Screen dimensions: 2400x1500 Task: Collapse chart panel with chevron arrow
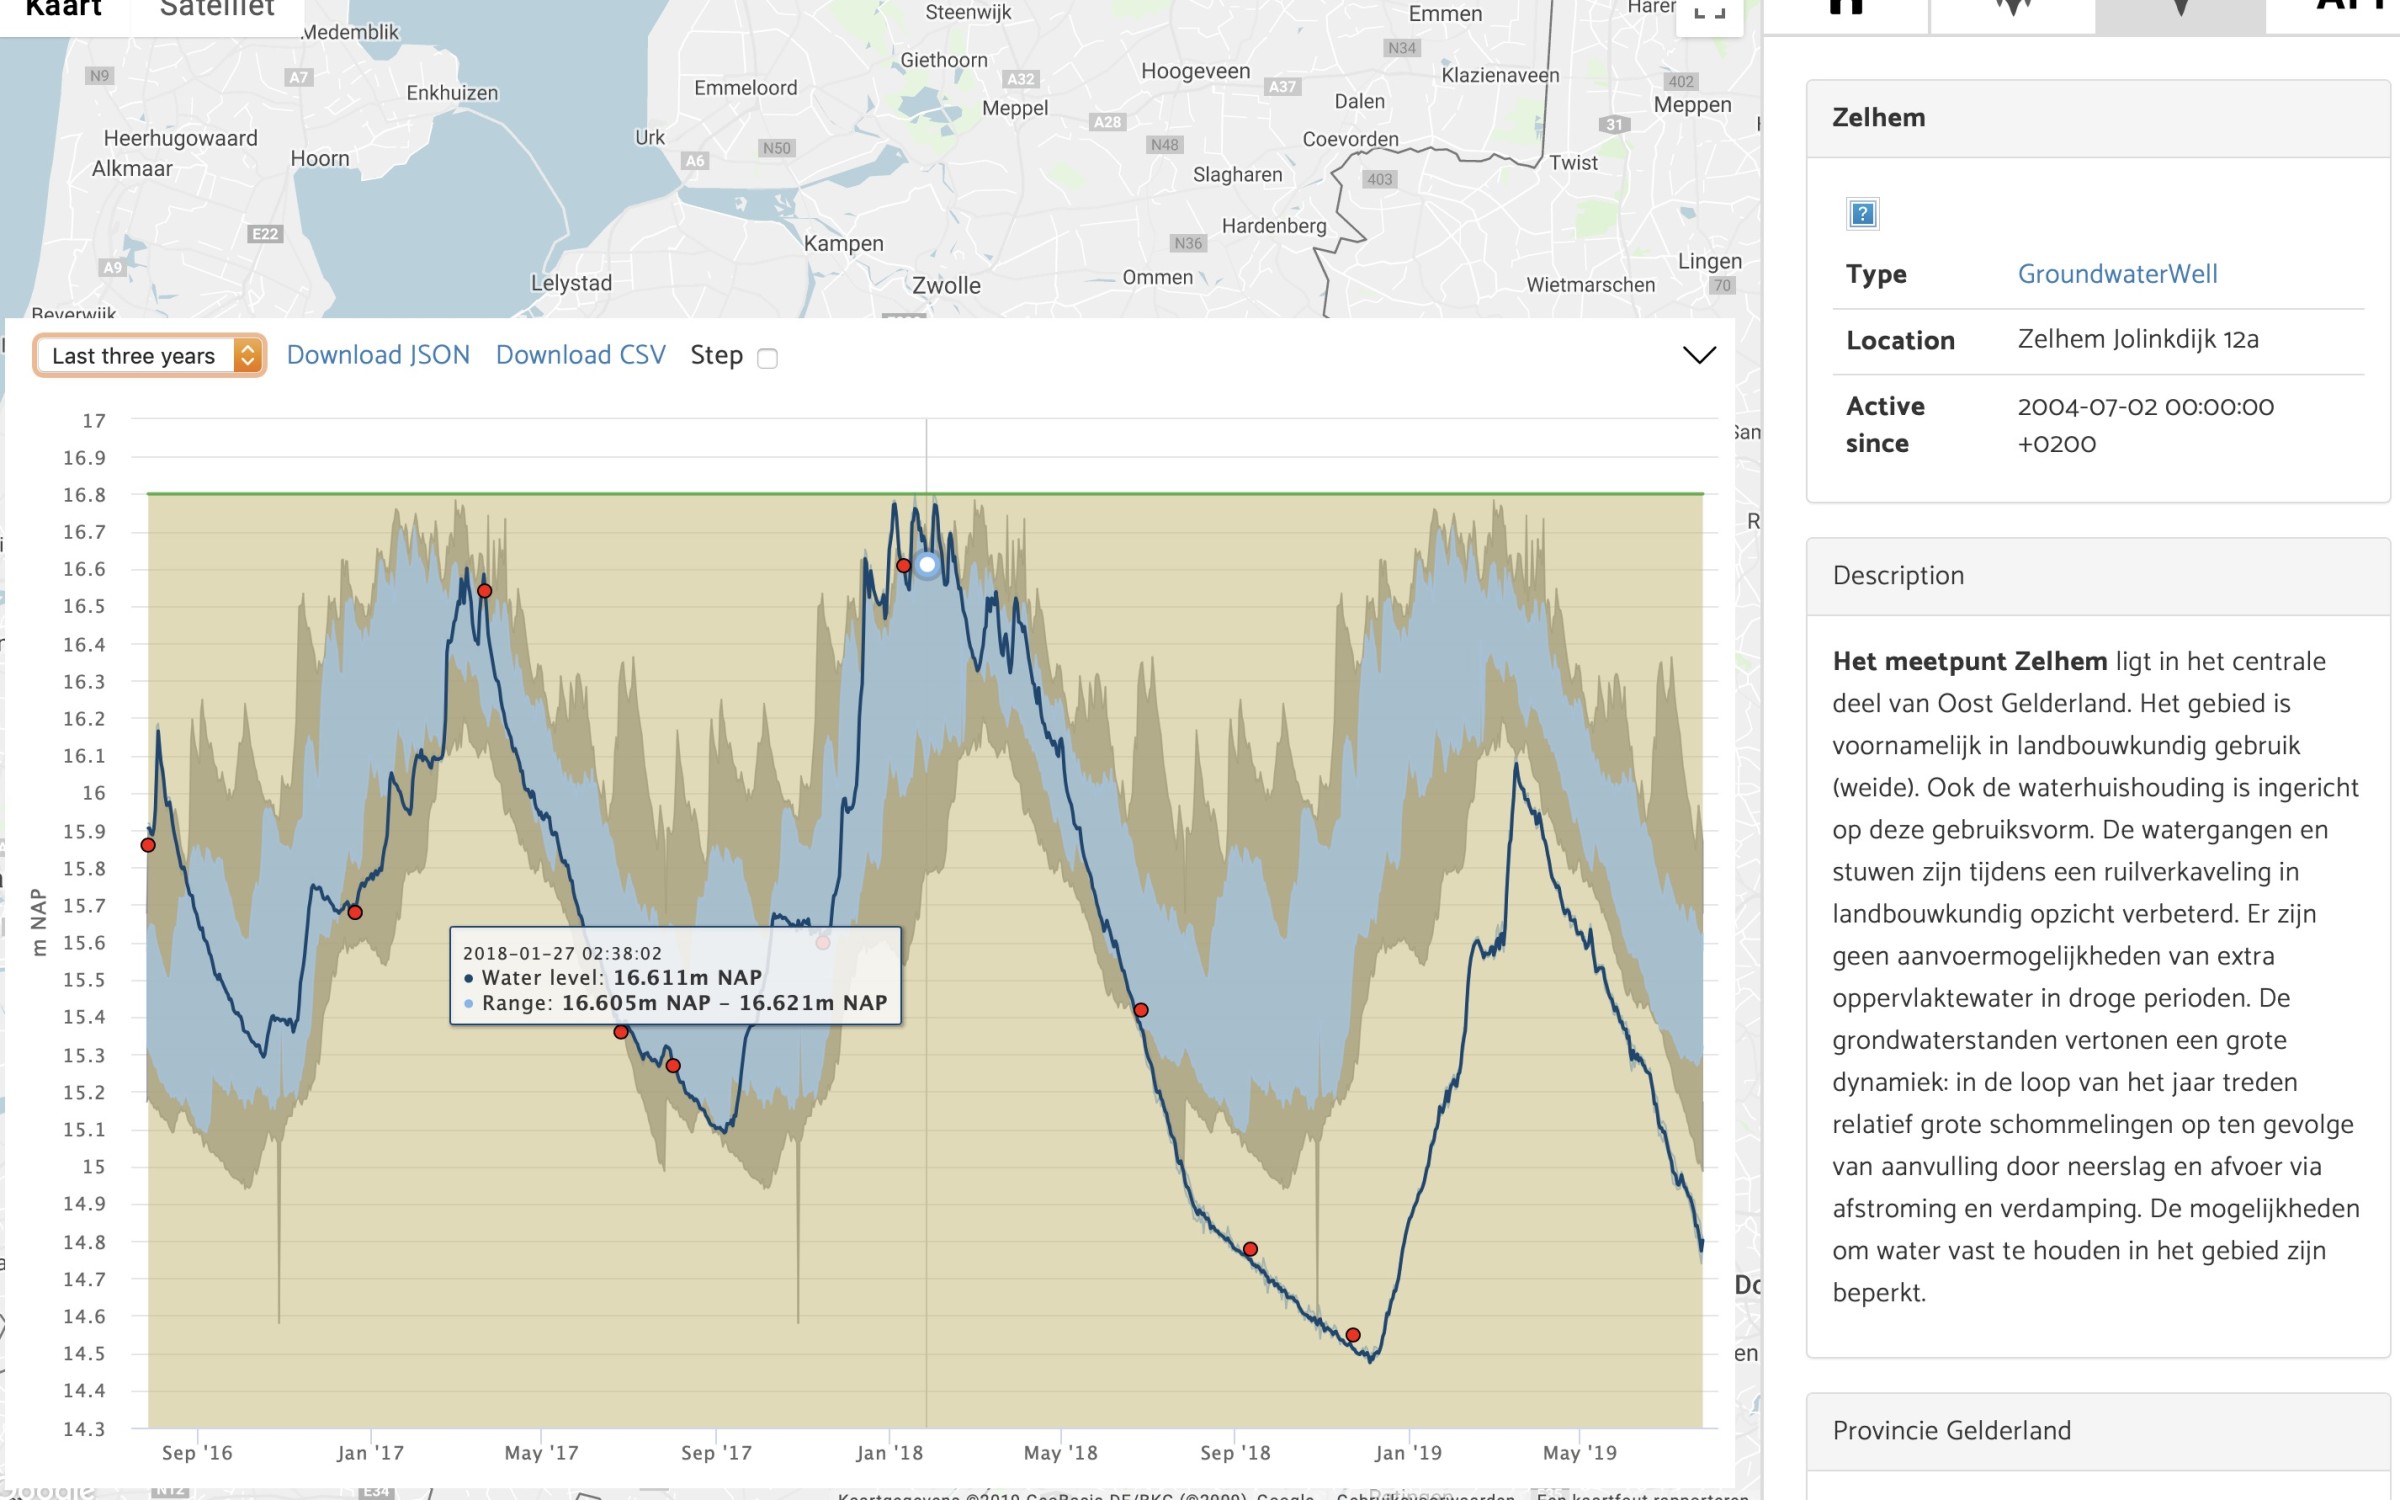1699,355
